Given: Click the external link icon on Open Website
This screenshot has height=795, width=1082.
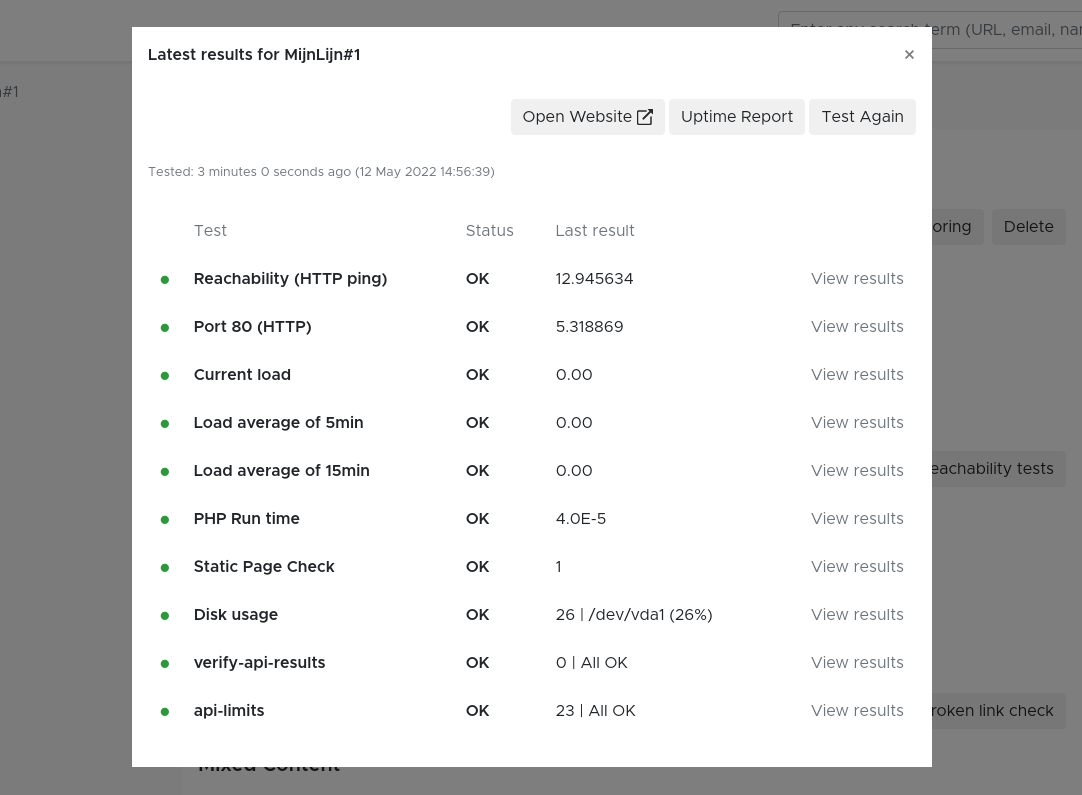Looking at the screenshot, I should click(645, 117).
